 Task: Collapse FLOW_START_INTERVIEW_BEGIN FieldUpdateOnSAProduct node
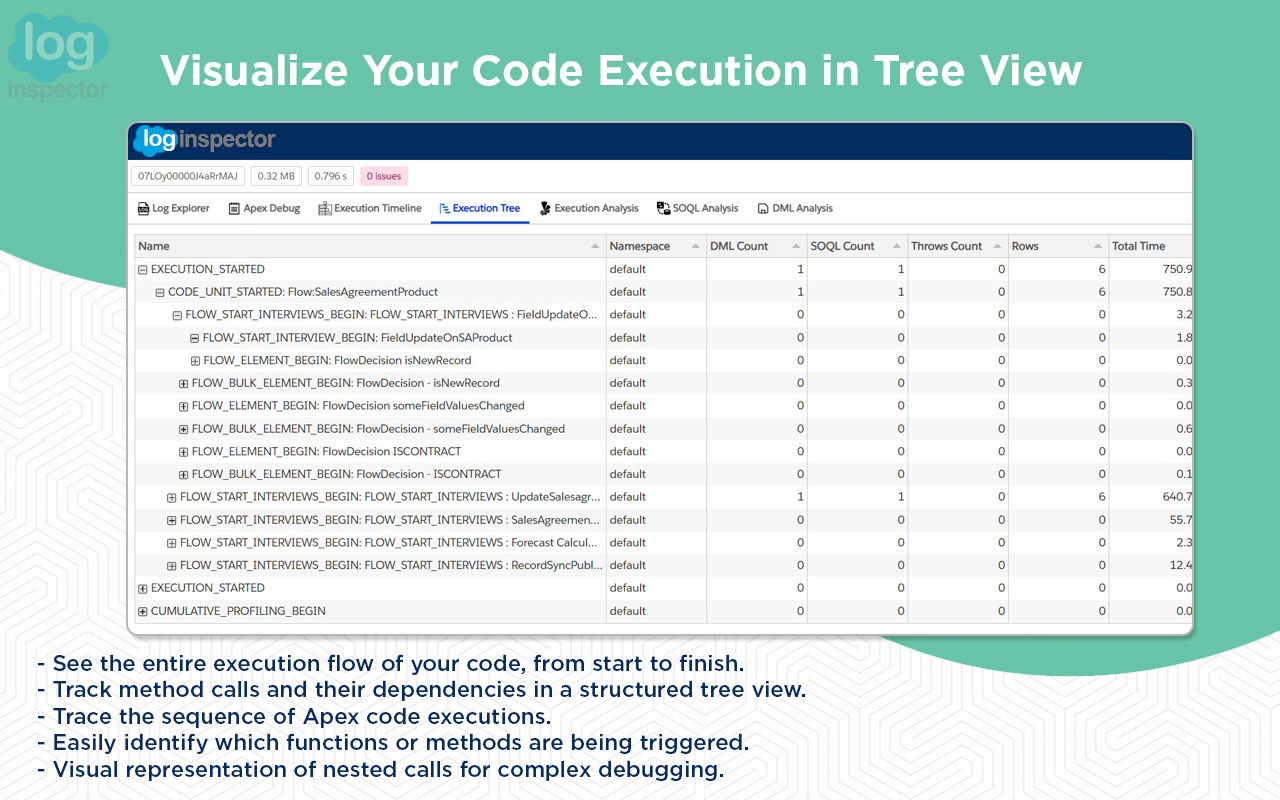point(195,338)
